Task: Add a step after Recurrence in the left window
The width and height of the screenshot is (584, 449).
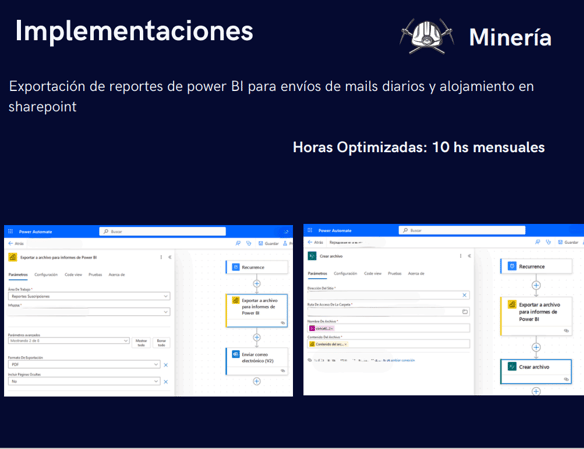Action: click(x=257, y=284)
